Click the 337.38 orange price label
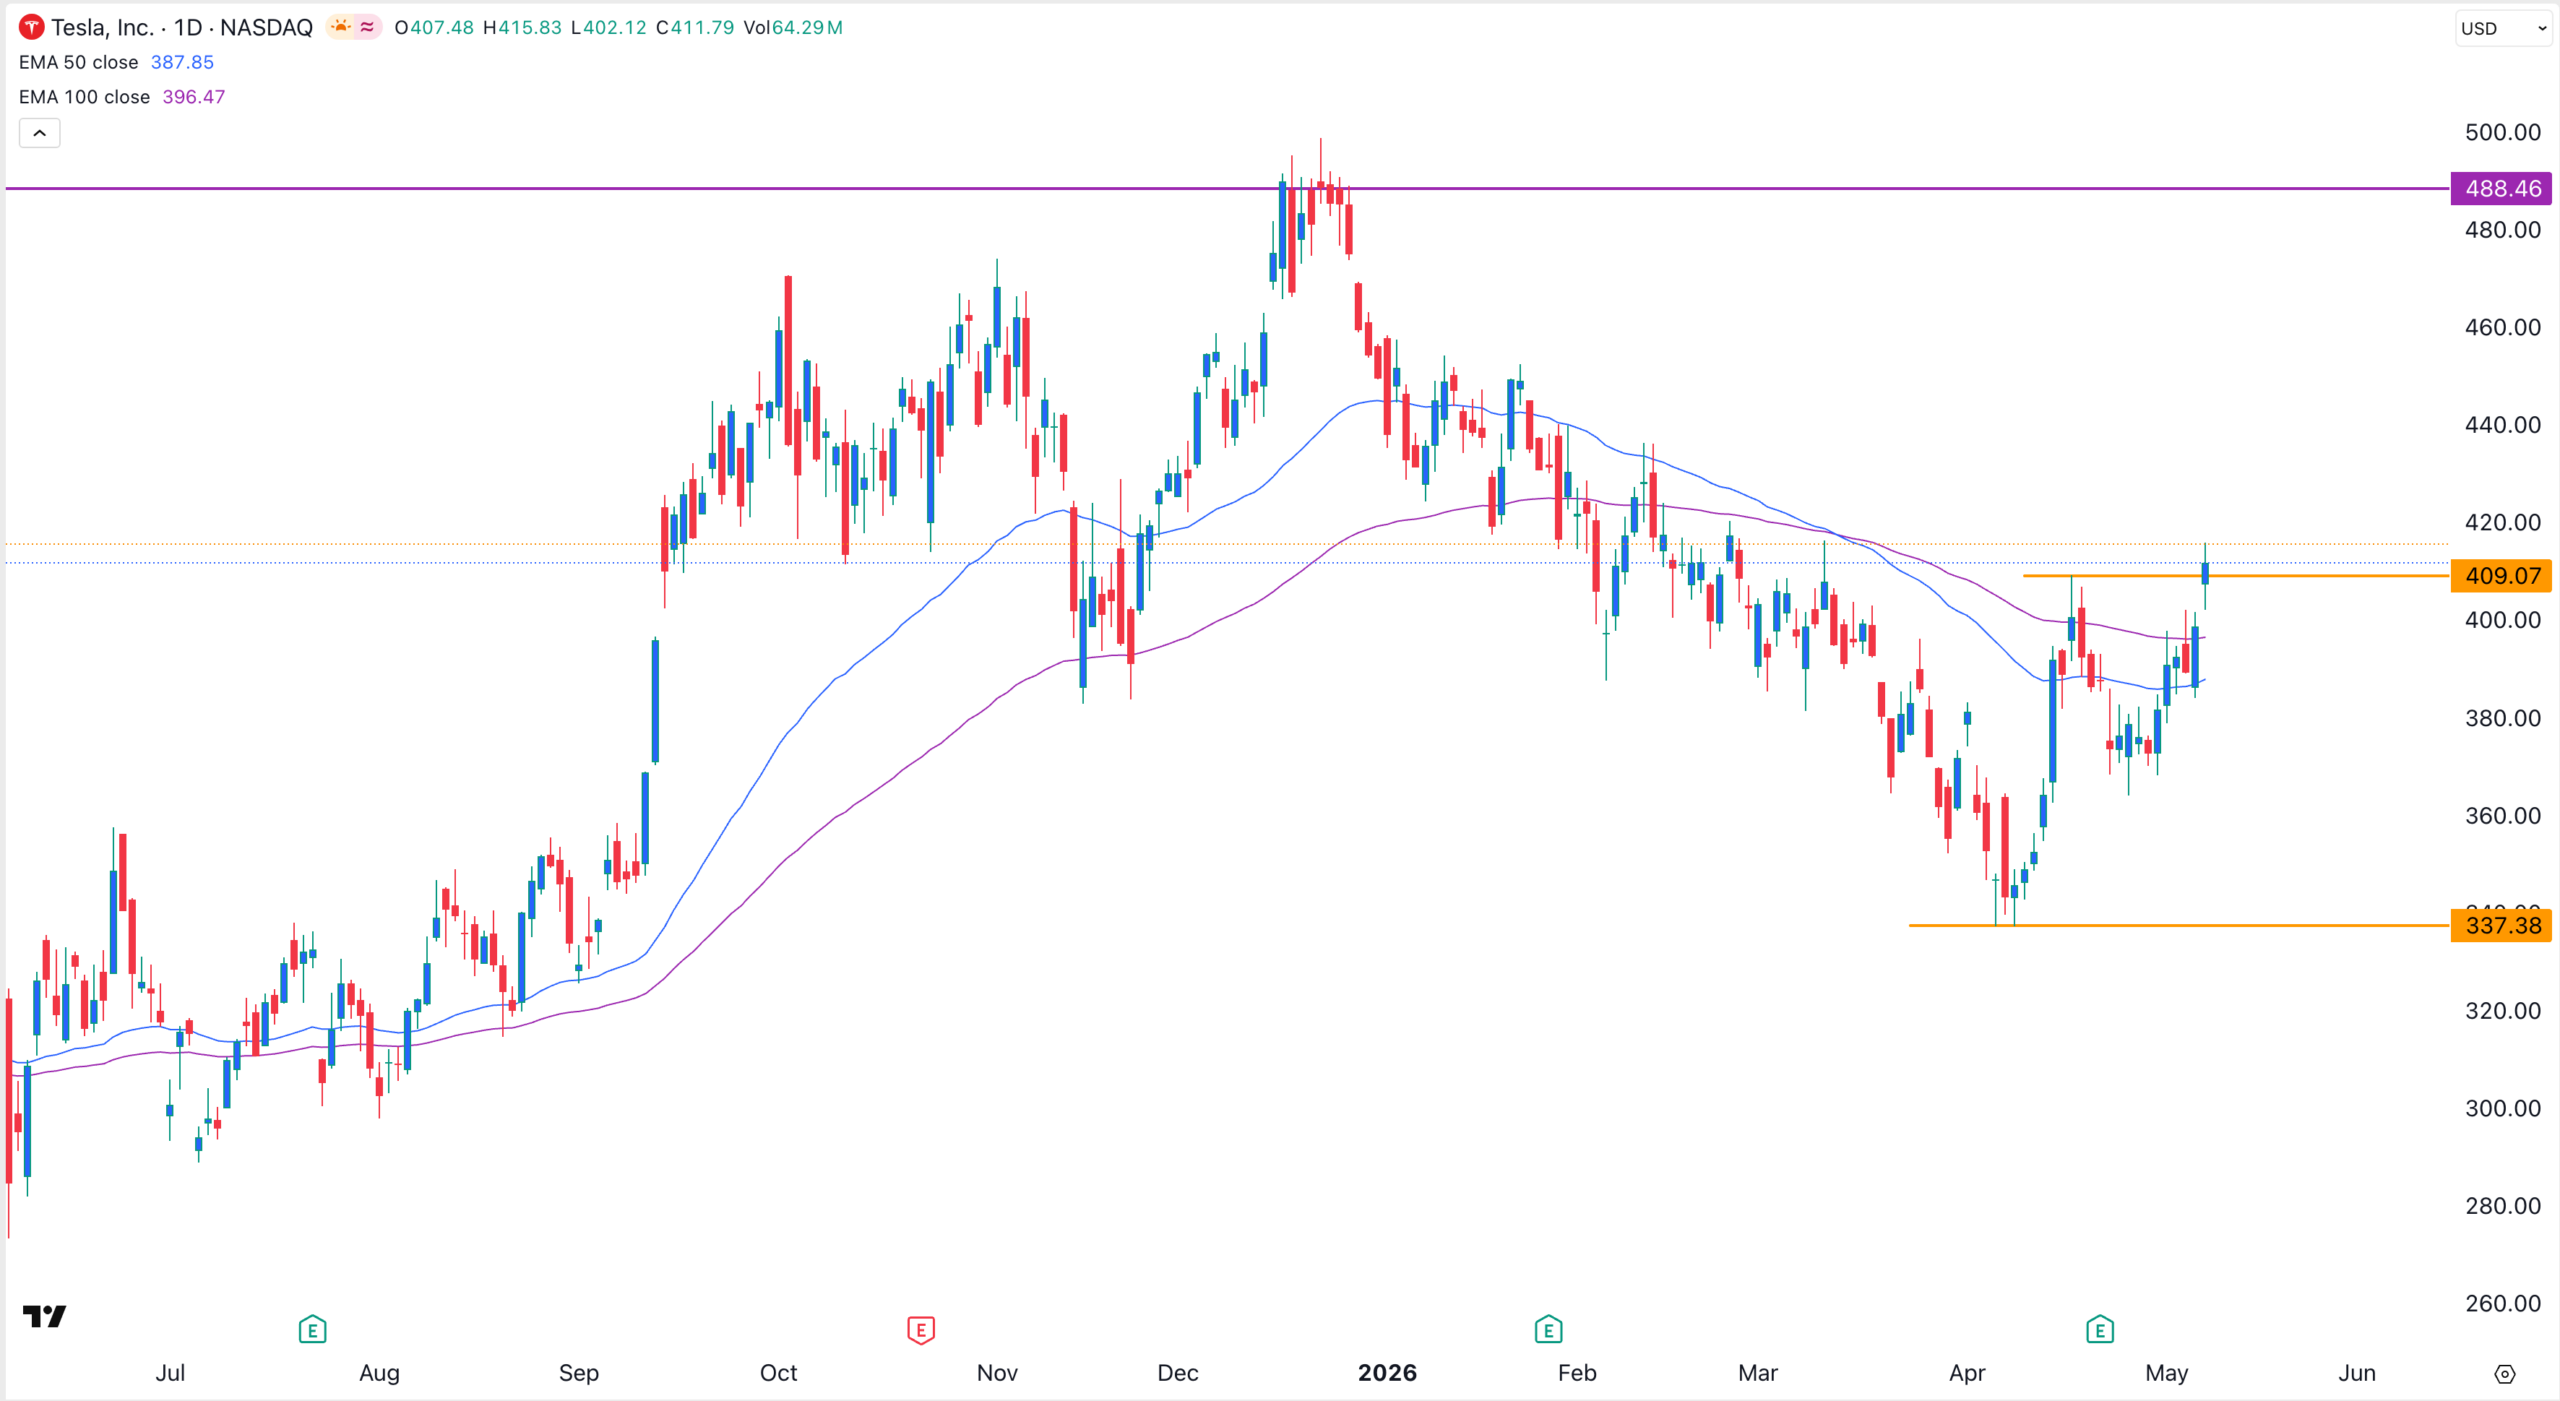The width and height of the screenshot is (2560, 1401). 2501,926
